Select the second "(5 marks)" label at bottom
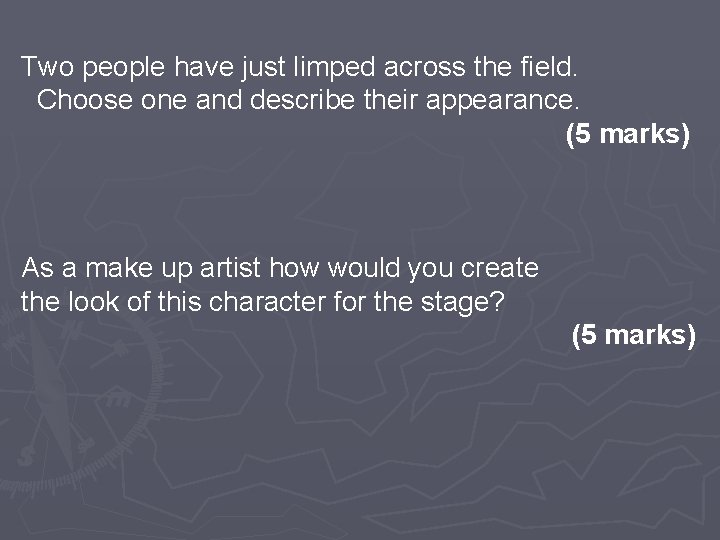Image resolution: width=720 pixels, height=540 pixels. coord(633,336)
